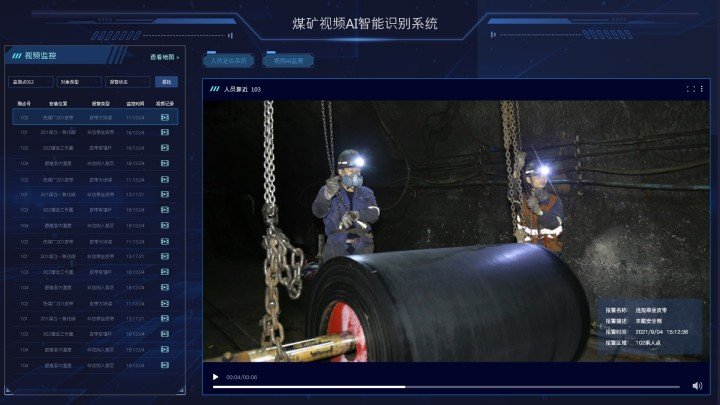Play the surveillance video
The width and height of the screenshot is (720, 405).
[x=215, y=377]
